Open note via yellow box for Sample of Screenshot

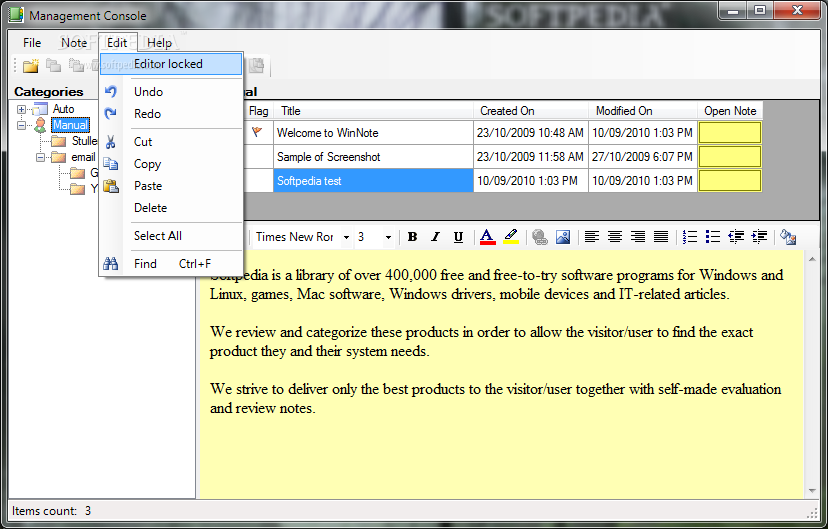[x=730, y=157]
